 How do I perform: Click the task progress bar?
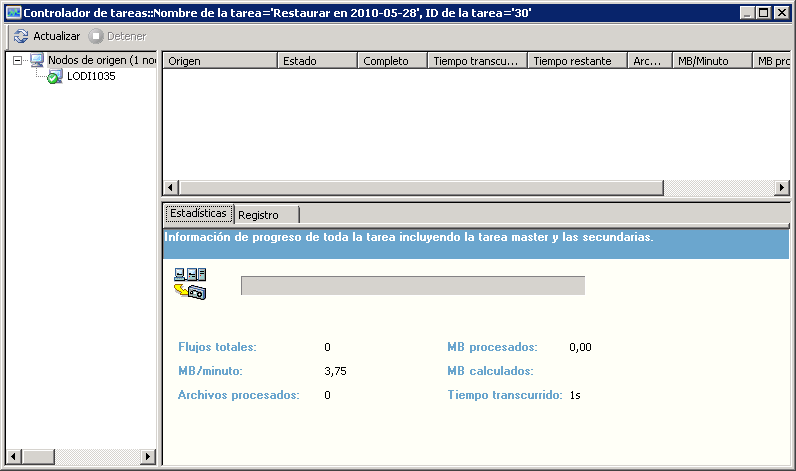pyautogui.click(x=413, y=286)
